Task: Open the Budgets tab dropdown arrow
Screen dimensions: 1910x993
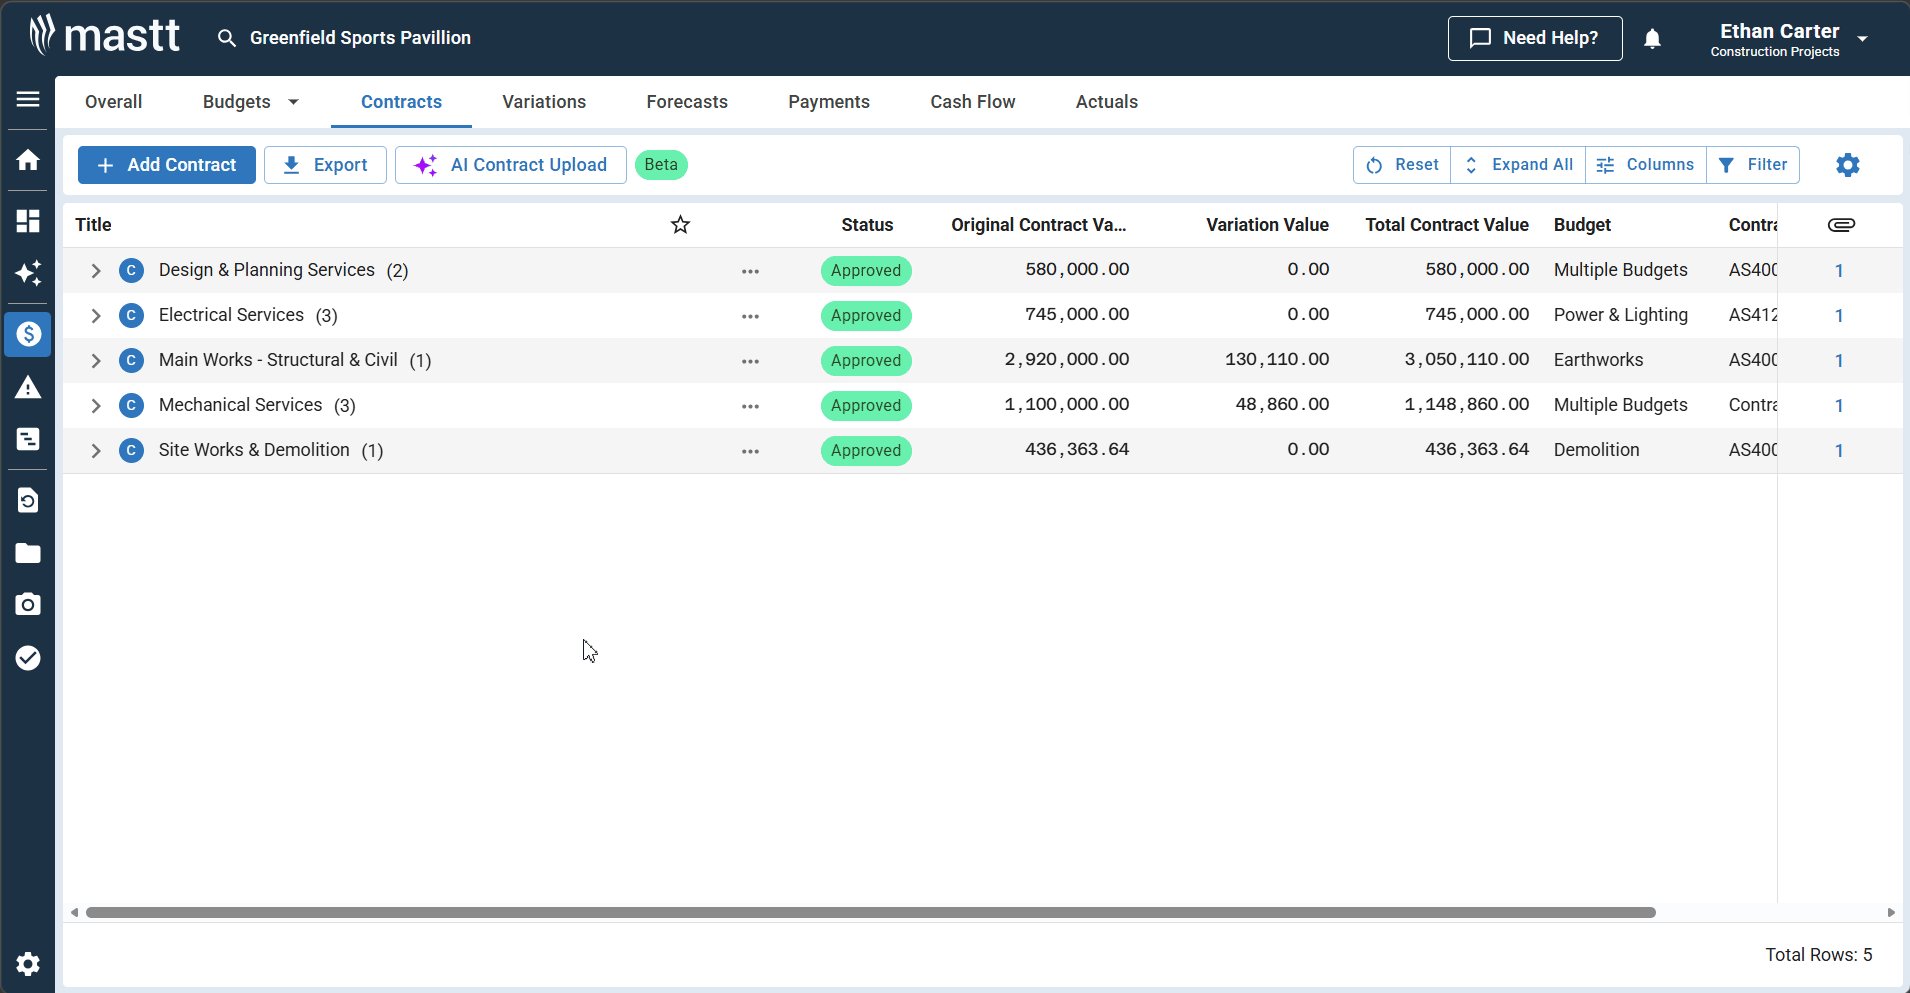Action: 293,102
